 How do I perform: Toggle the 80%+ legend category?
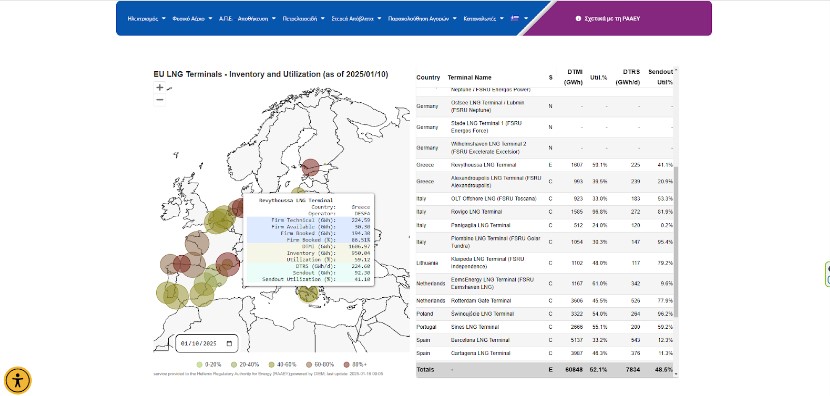point(355,364)
